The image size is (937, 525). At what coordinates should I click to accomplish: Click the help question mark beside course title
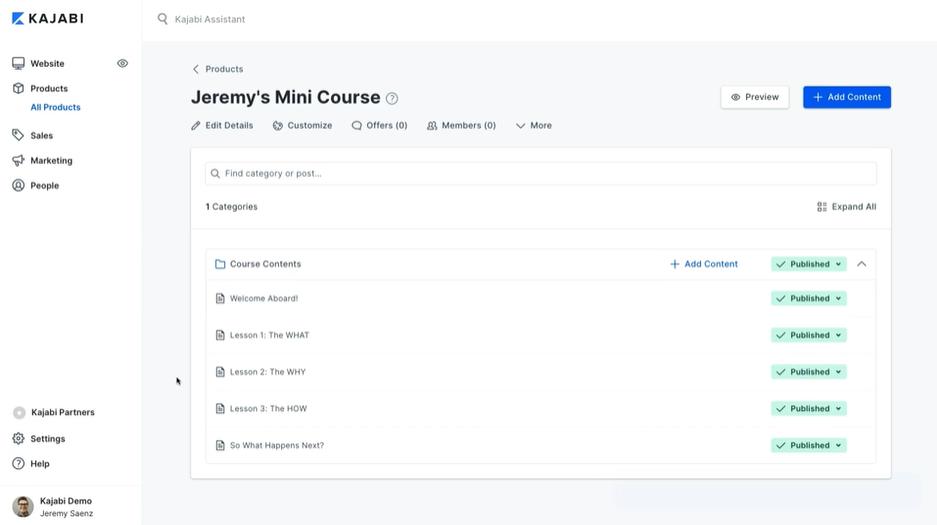click(392, 98)
